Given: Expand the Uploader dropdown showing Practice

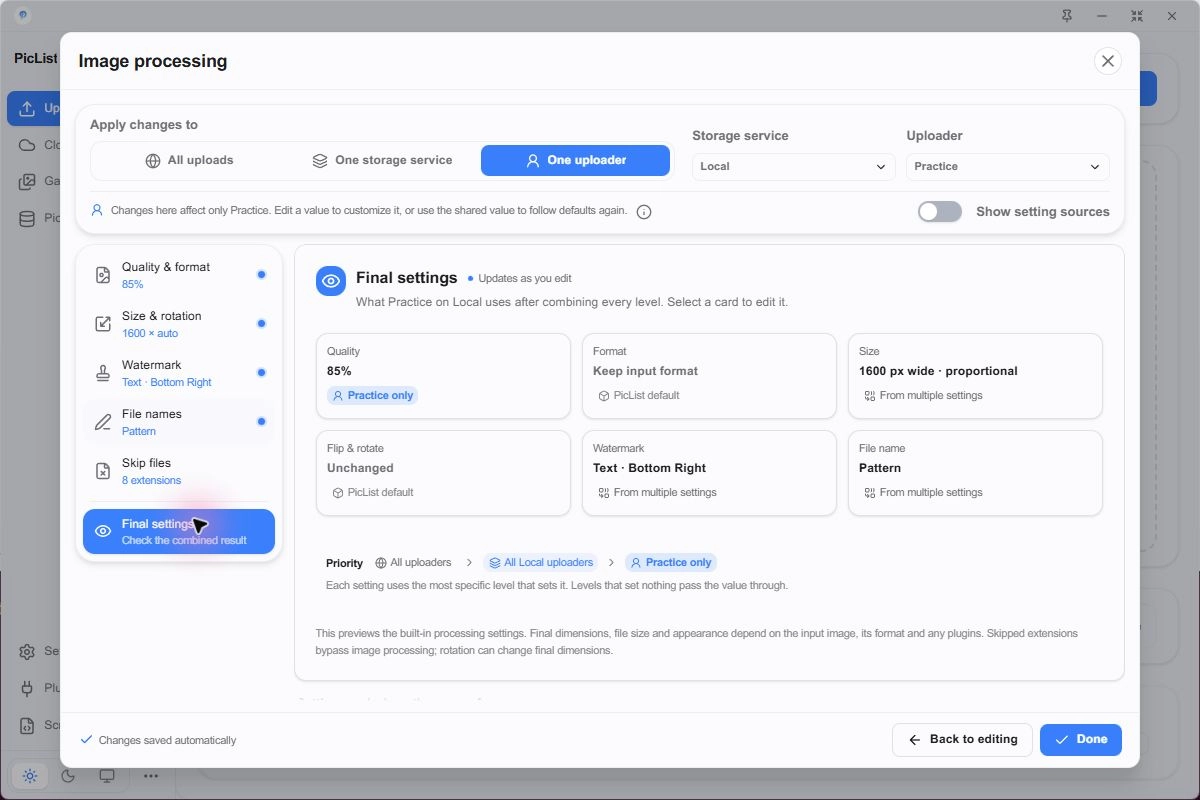Looking at the screenshot, I should 1008,167.
